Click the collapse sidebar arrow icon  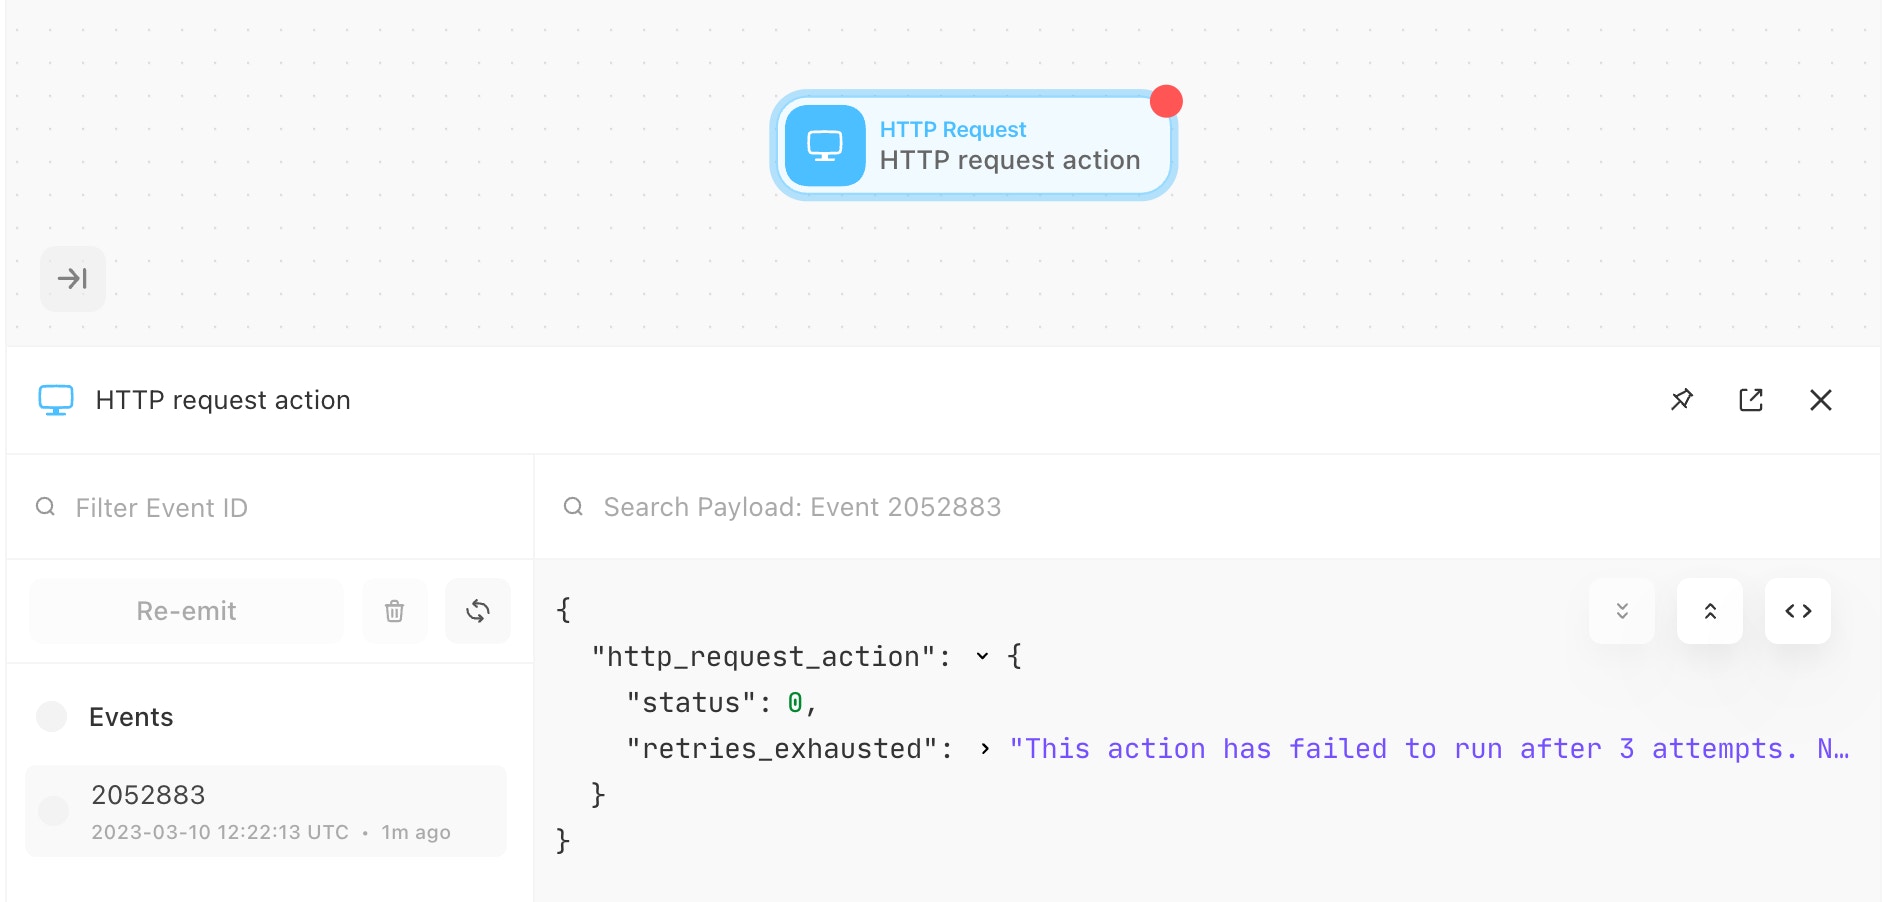pos(72,278)
